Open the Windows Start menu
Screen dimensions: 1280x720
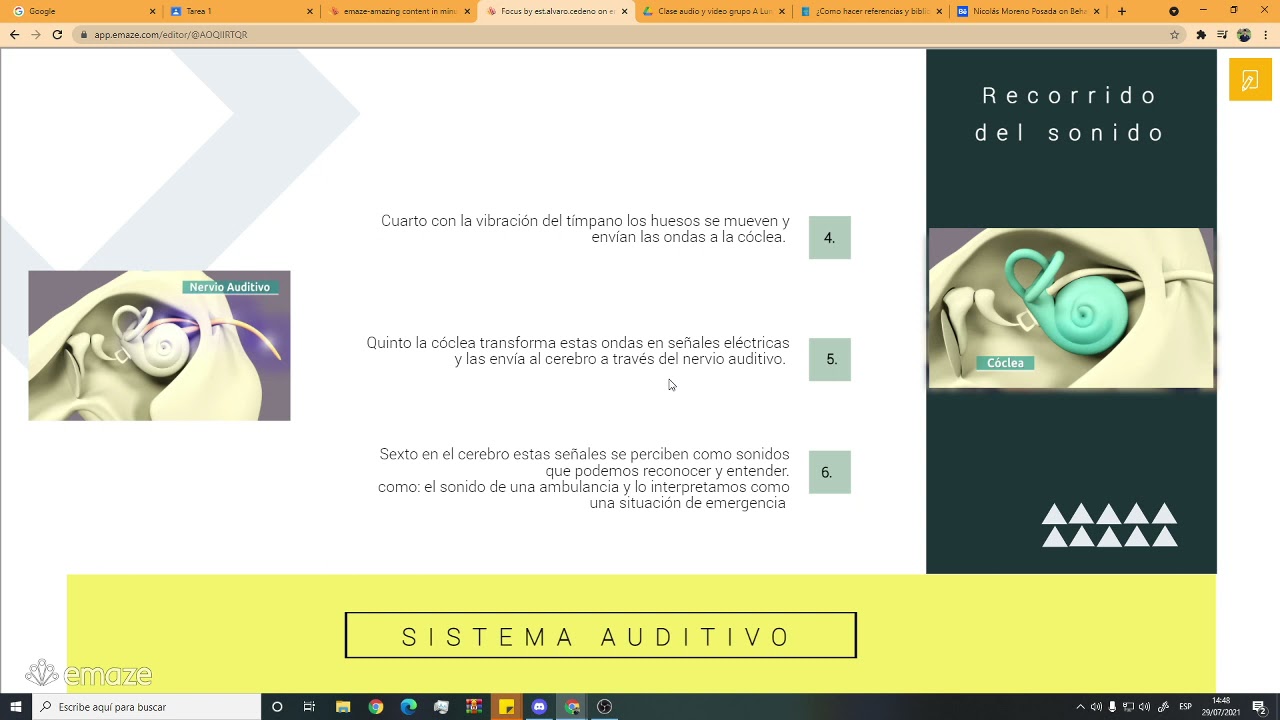[x=16, y=707]
